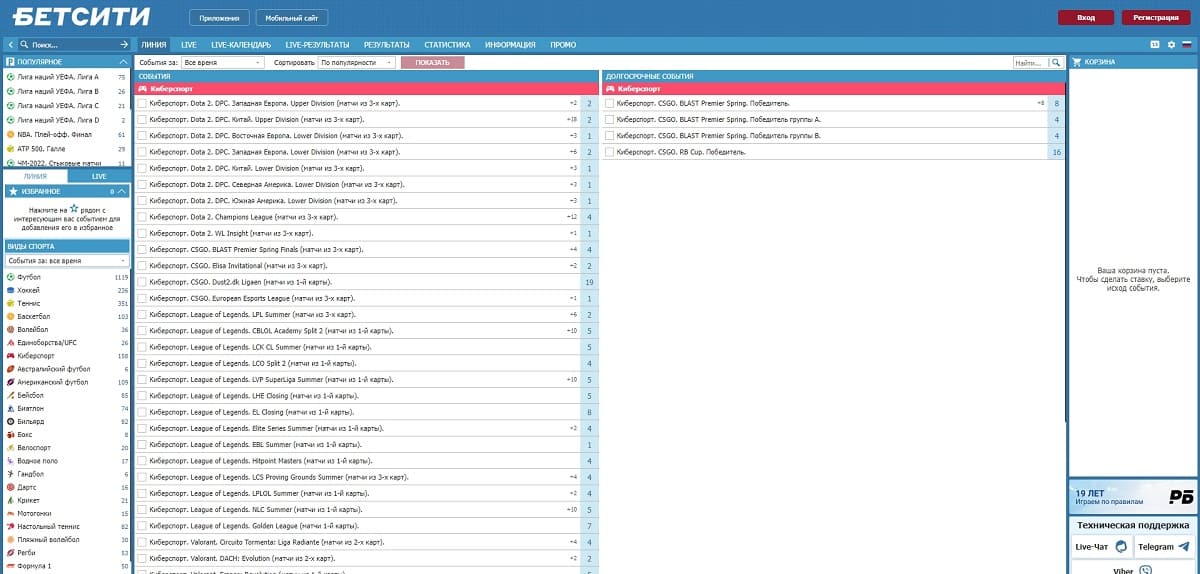Check CSGO BLAST Premier Spring Finals checkbox
1200x574 pixels.
[x=141, y=250]
